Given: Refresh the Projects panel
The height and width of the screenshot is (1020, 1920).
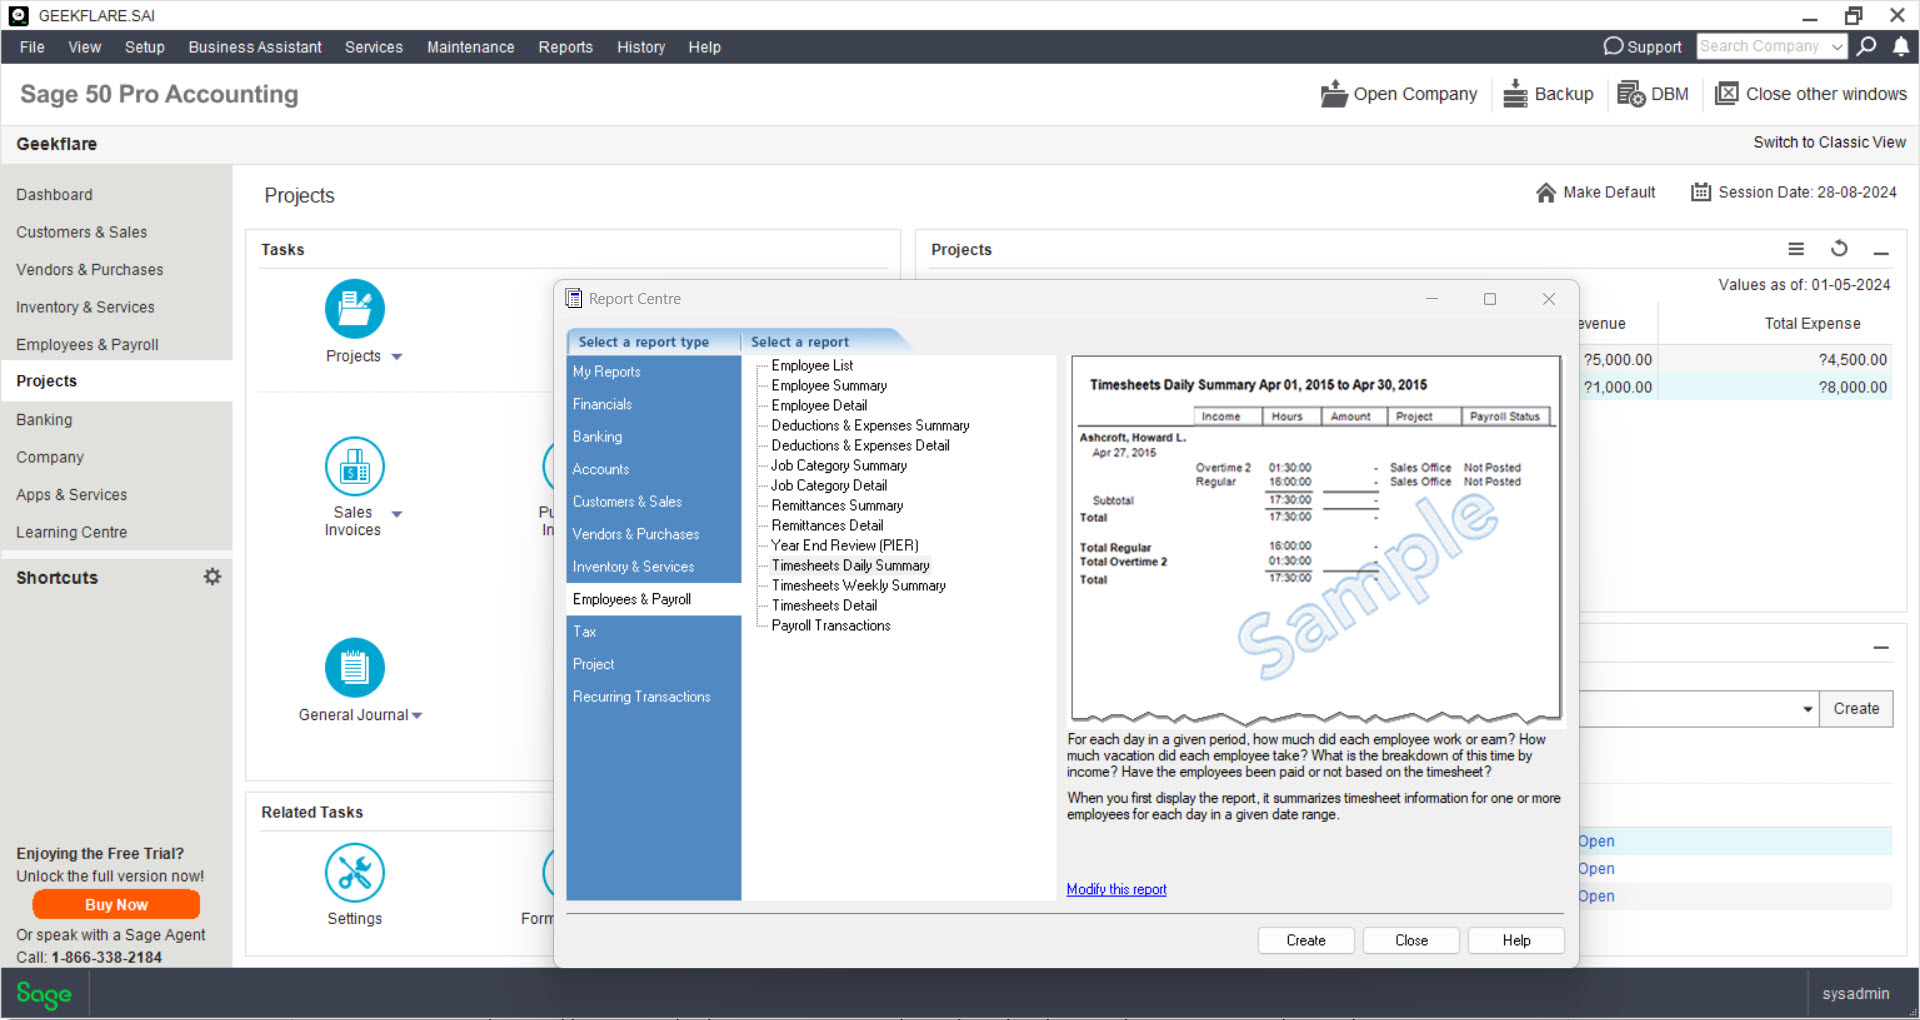Looking at the screenshot, I should click(1840, 249).
